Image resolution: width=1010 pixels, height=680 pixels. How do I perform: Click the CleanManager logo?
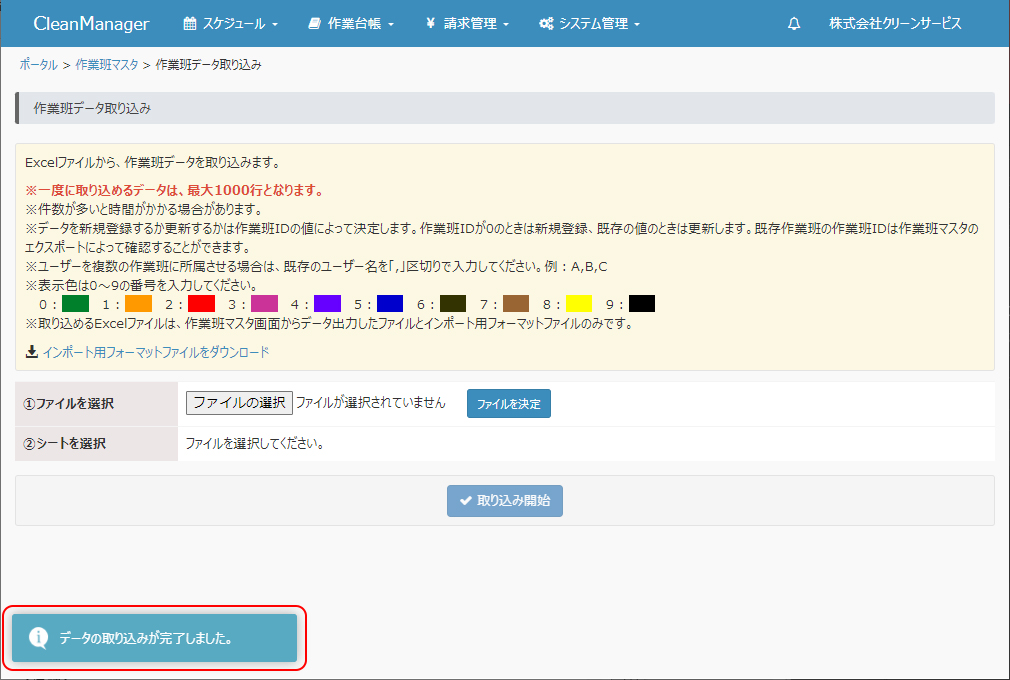click(91, 24)
